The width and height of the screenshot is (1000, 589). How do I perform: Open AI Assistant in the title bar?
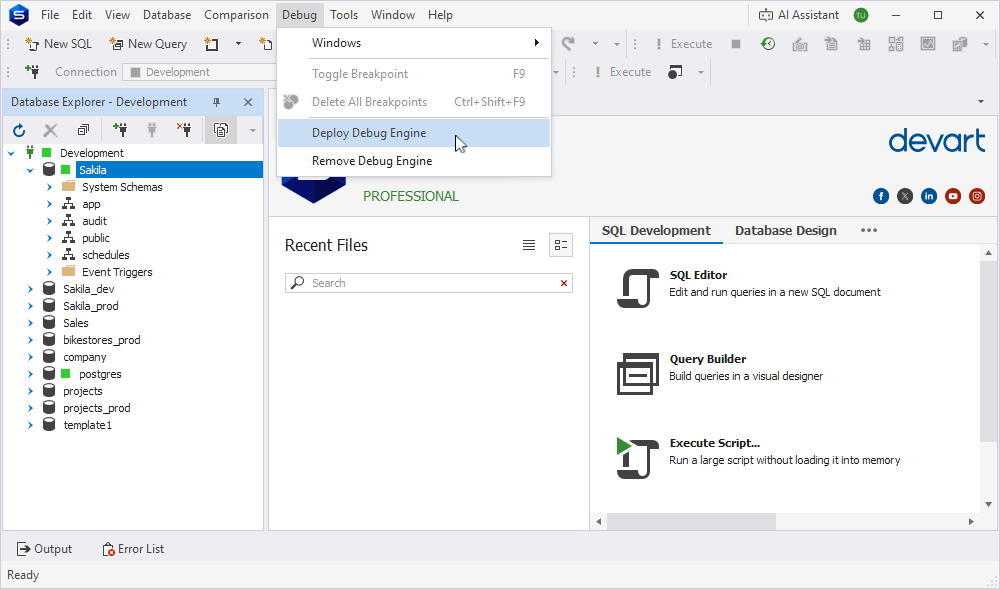point(798,15)
